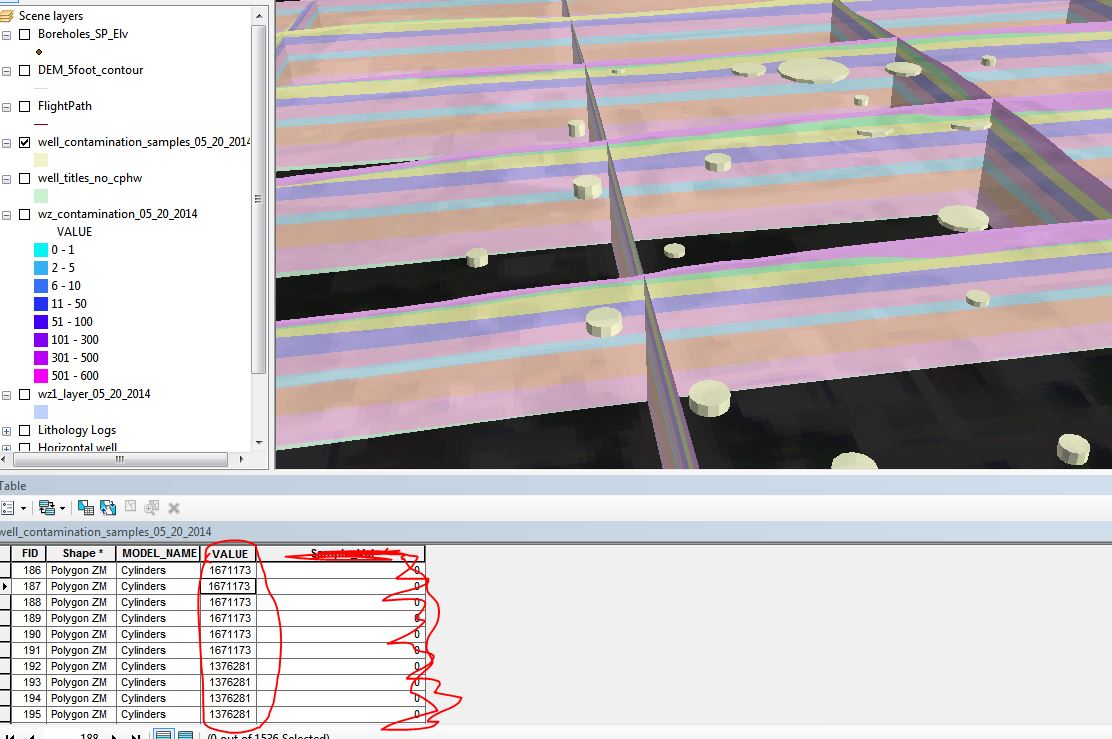Collapse the Boreholes_SP_Elv layer legend
The height and width of the screenshot is (739, 1112).
pos(6,35)
